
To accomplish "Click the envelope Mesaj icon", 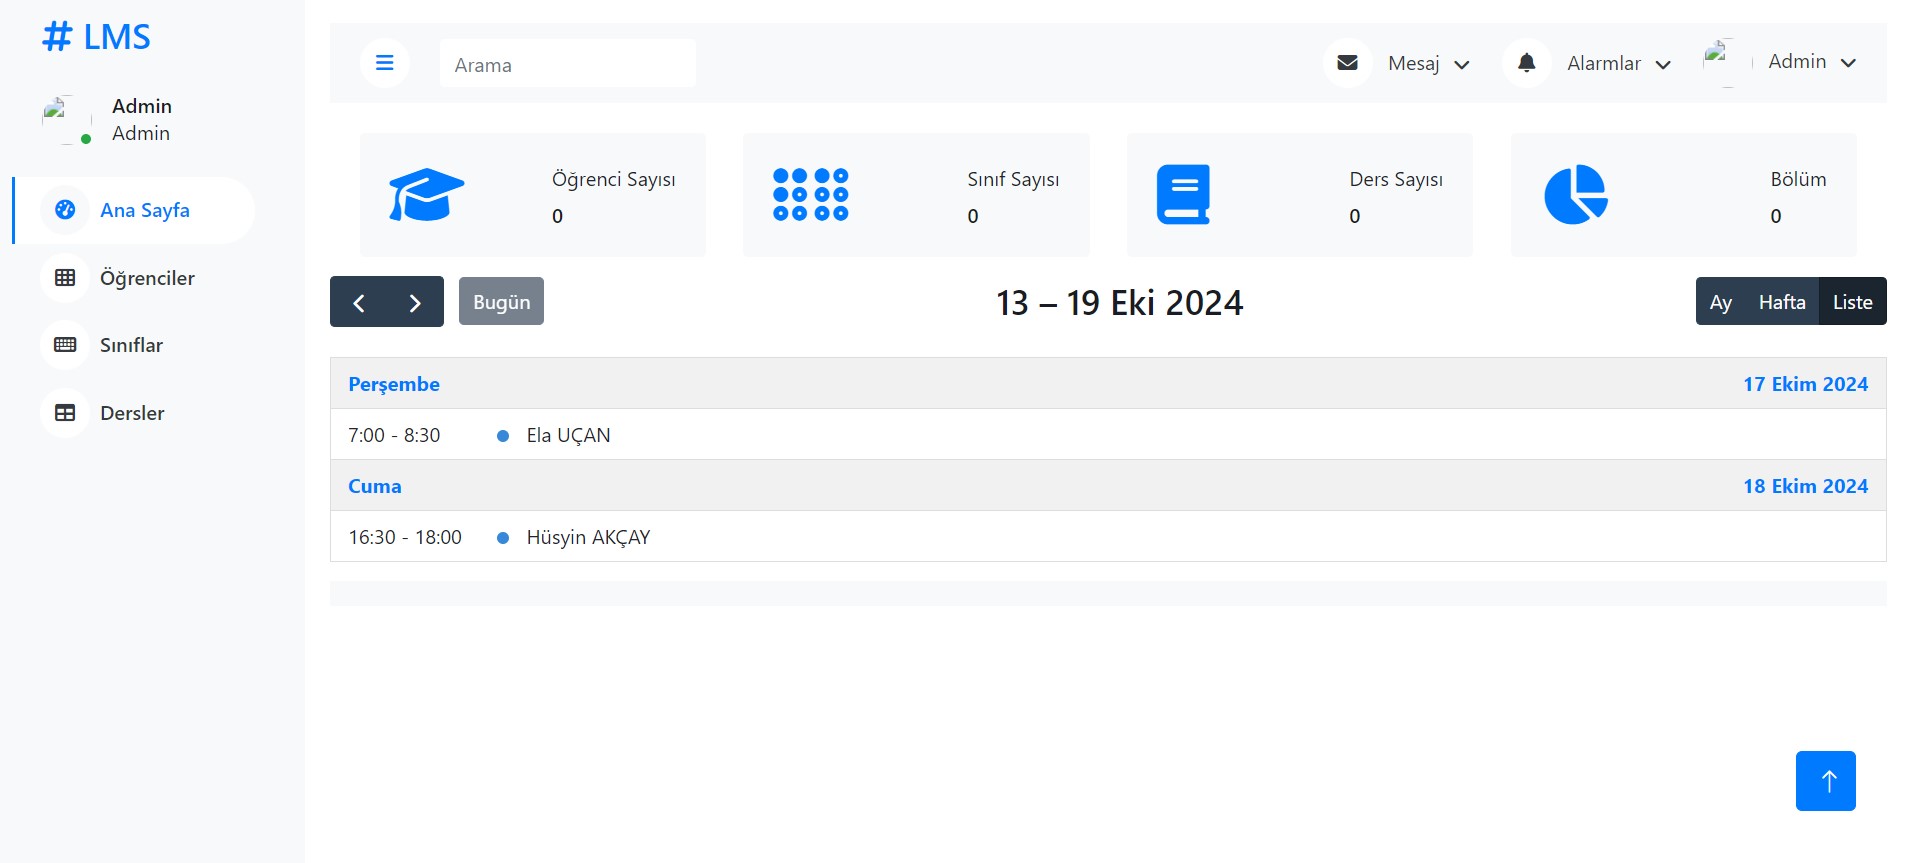I will coord(1347,63).
